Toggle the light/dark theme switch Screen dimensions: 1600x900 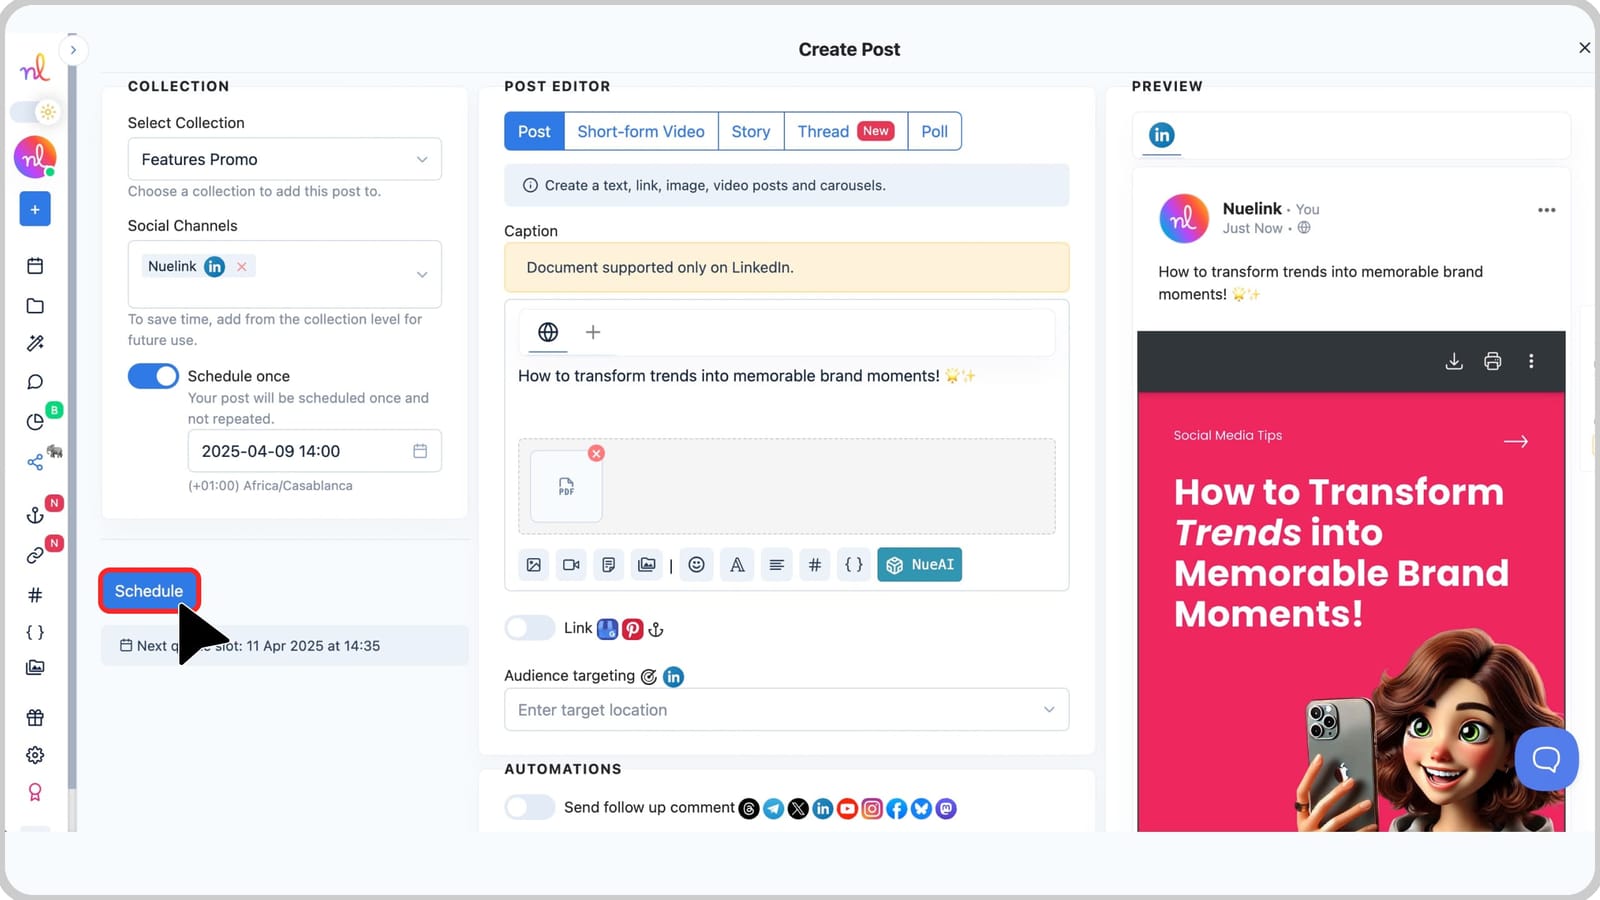(36, 112)
